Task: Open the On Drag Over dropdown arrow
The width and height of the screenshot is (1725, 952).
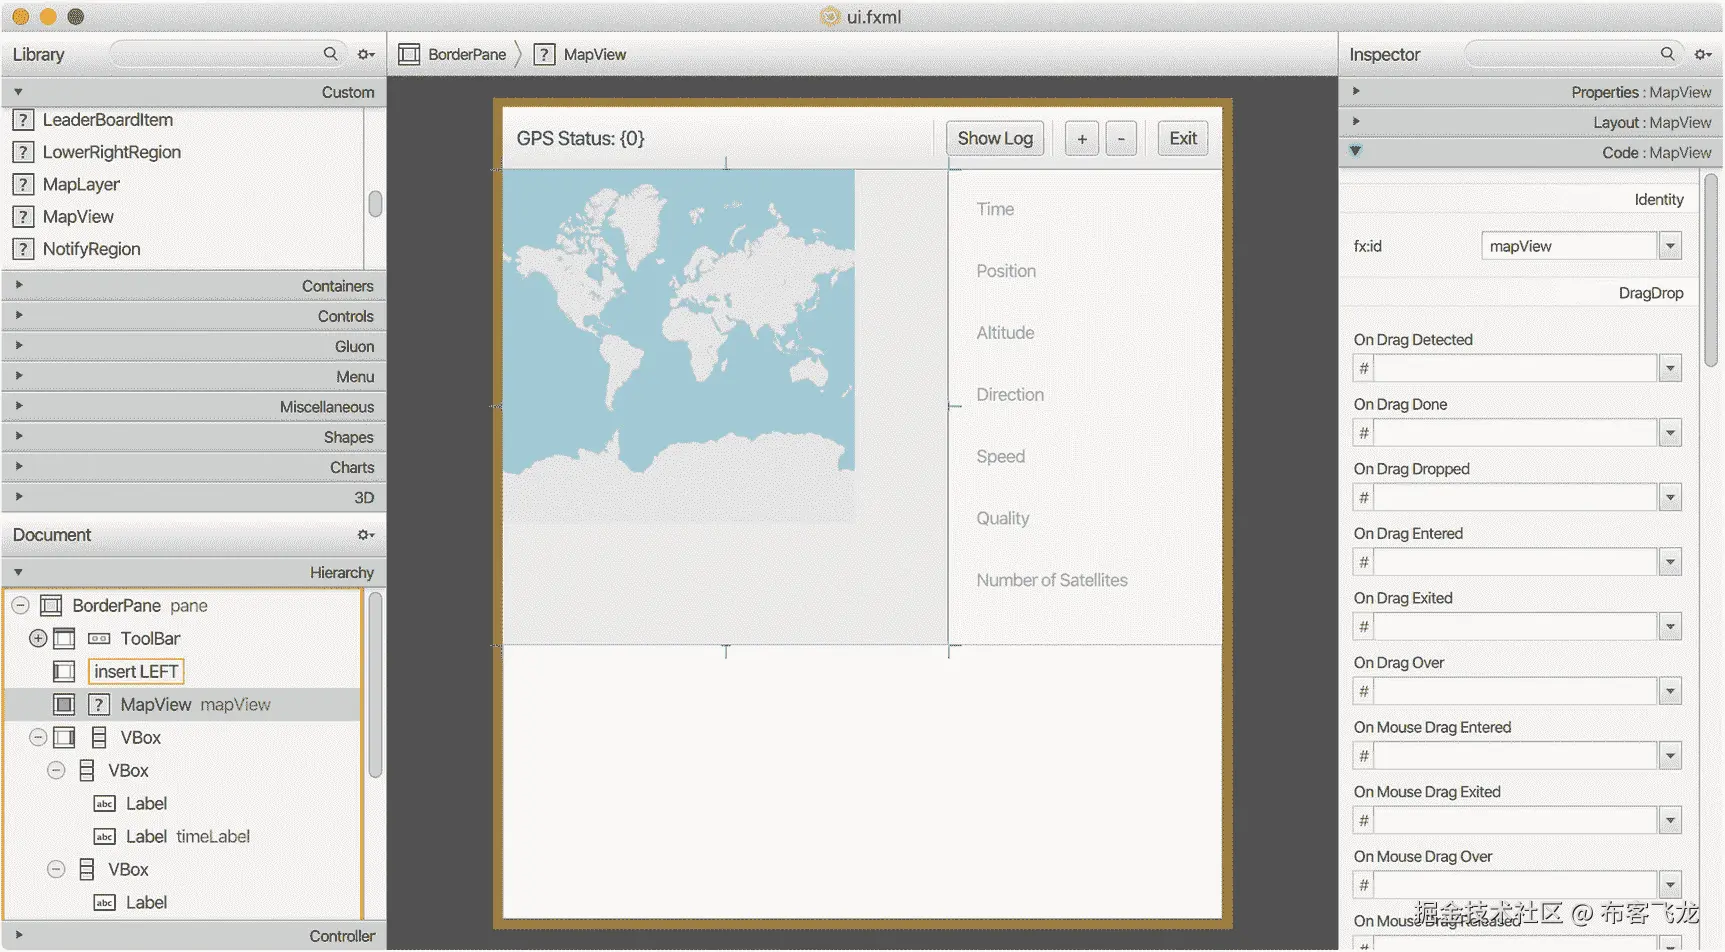Action: pyautogui.click(x=1670, y=691)
